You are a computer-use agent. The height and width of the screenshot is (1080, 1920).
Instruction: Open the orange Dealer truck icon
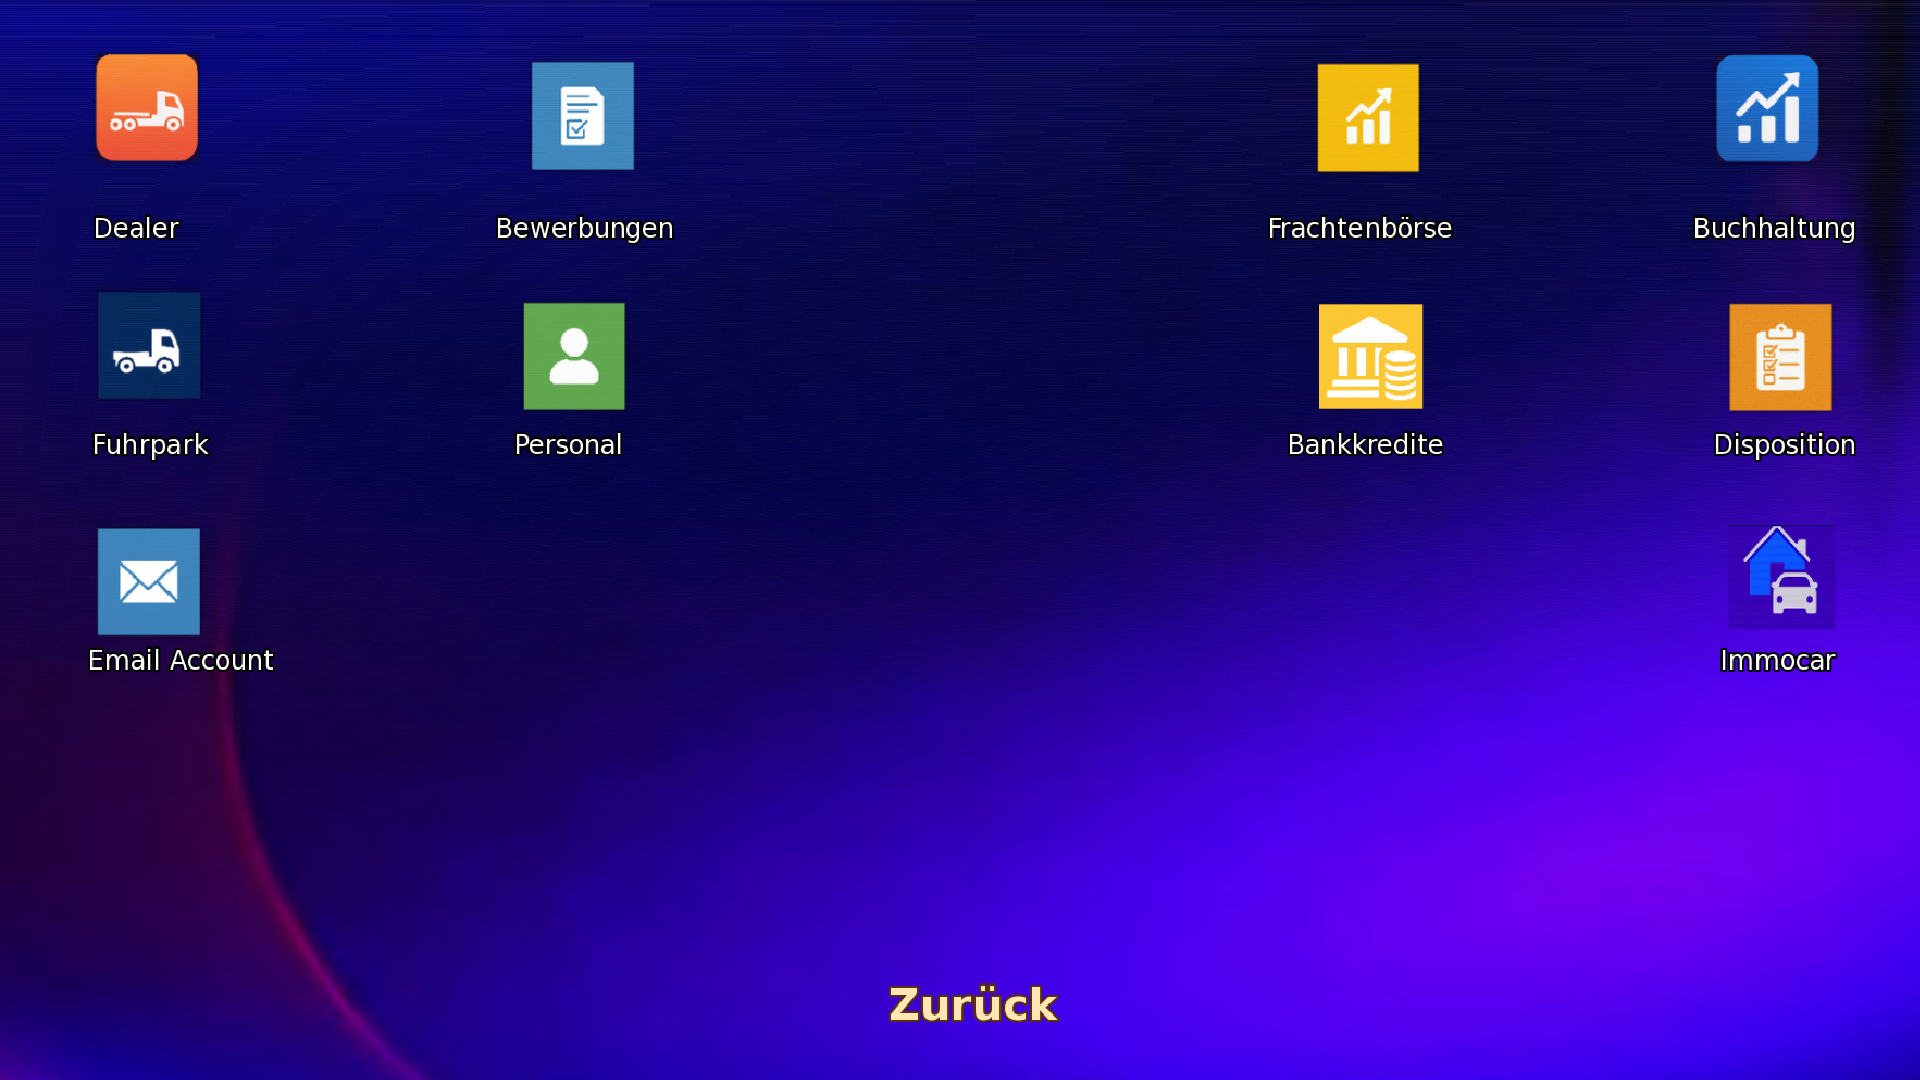click(147, 108)
